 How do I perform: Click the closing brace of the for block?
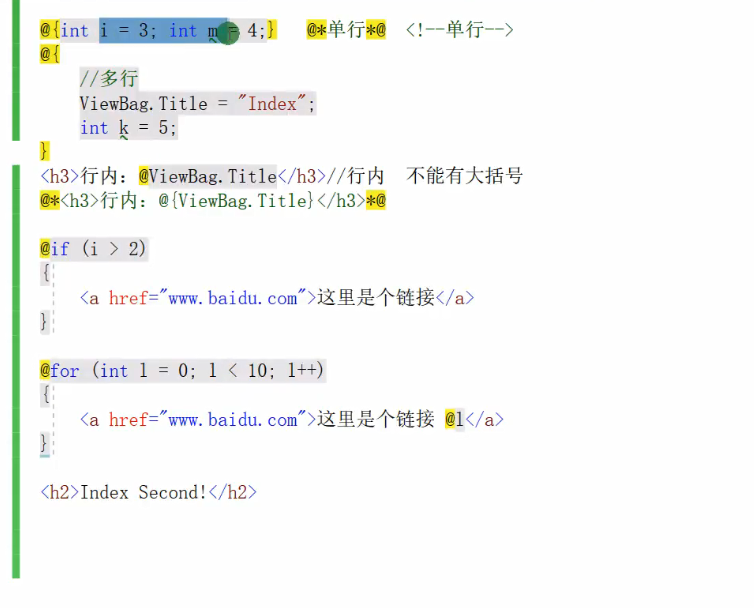point(44,443)
